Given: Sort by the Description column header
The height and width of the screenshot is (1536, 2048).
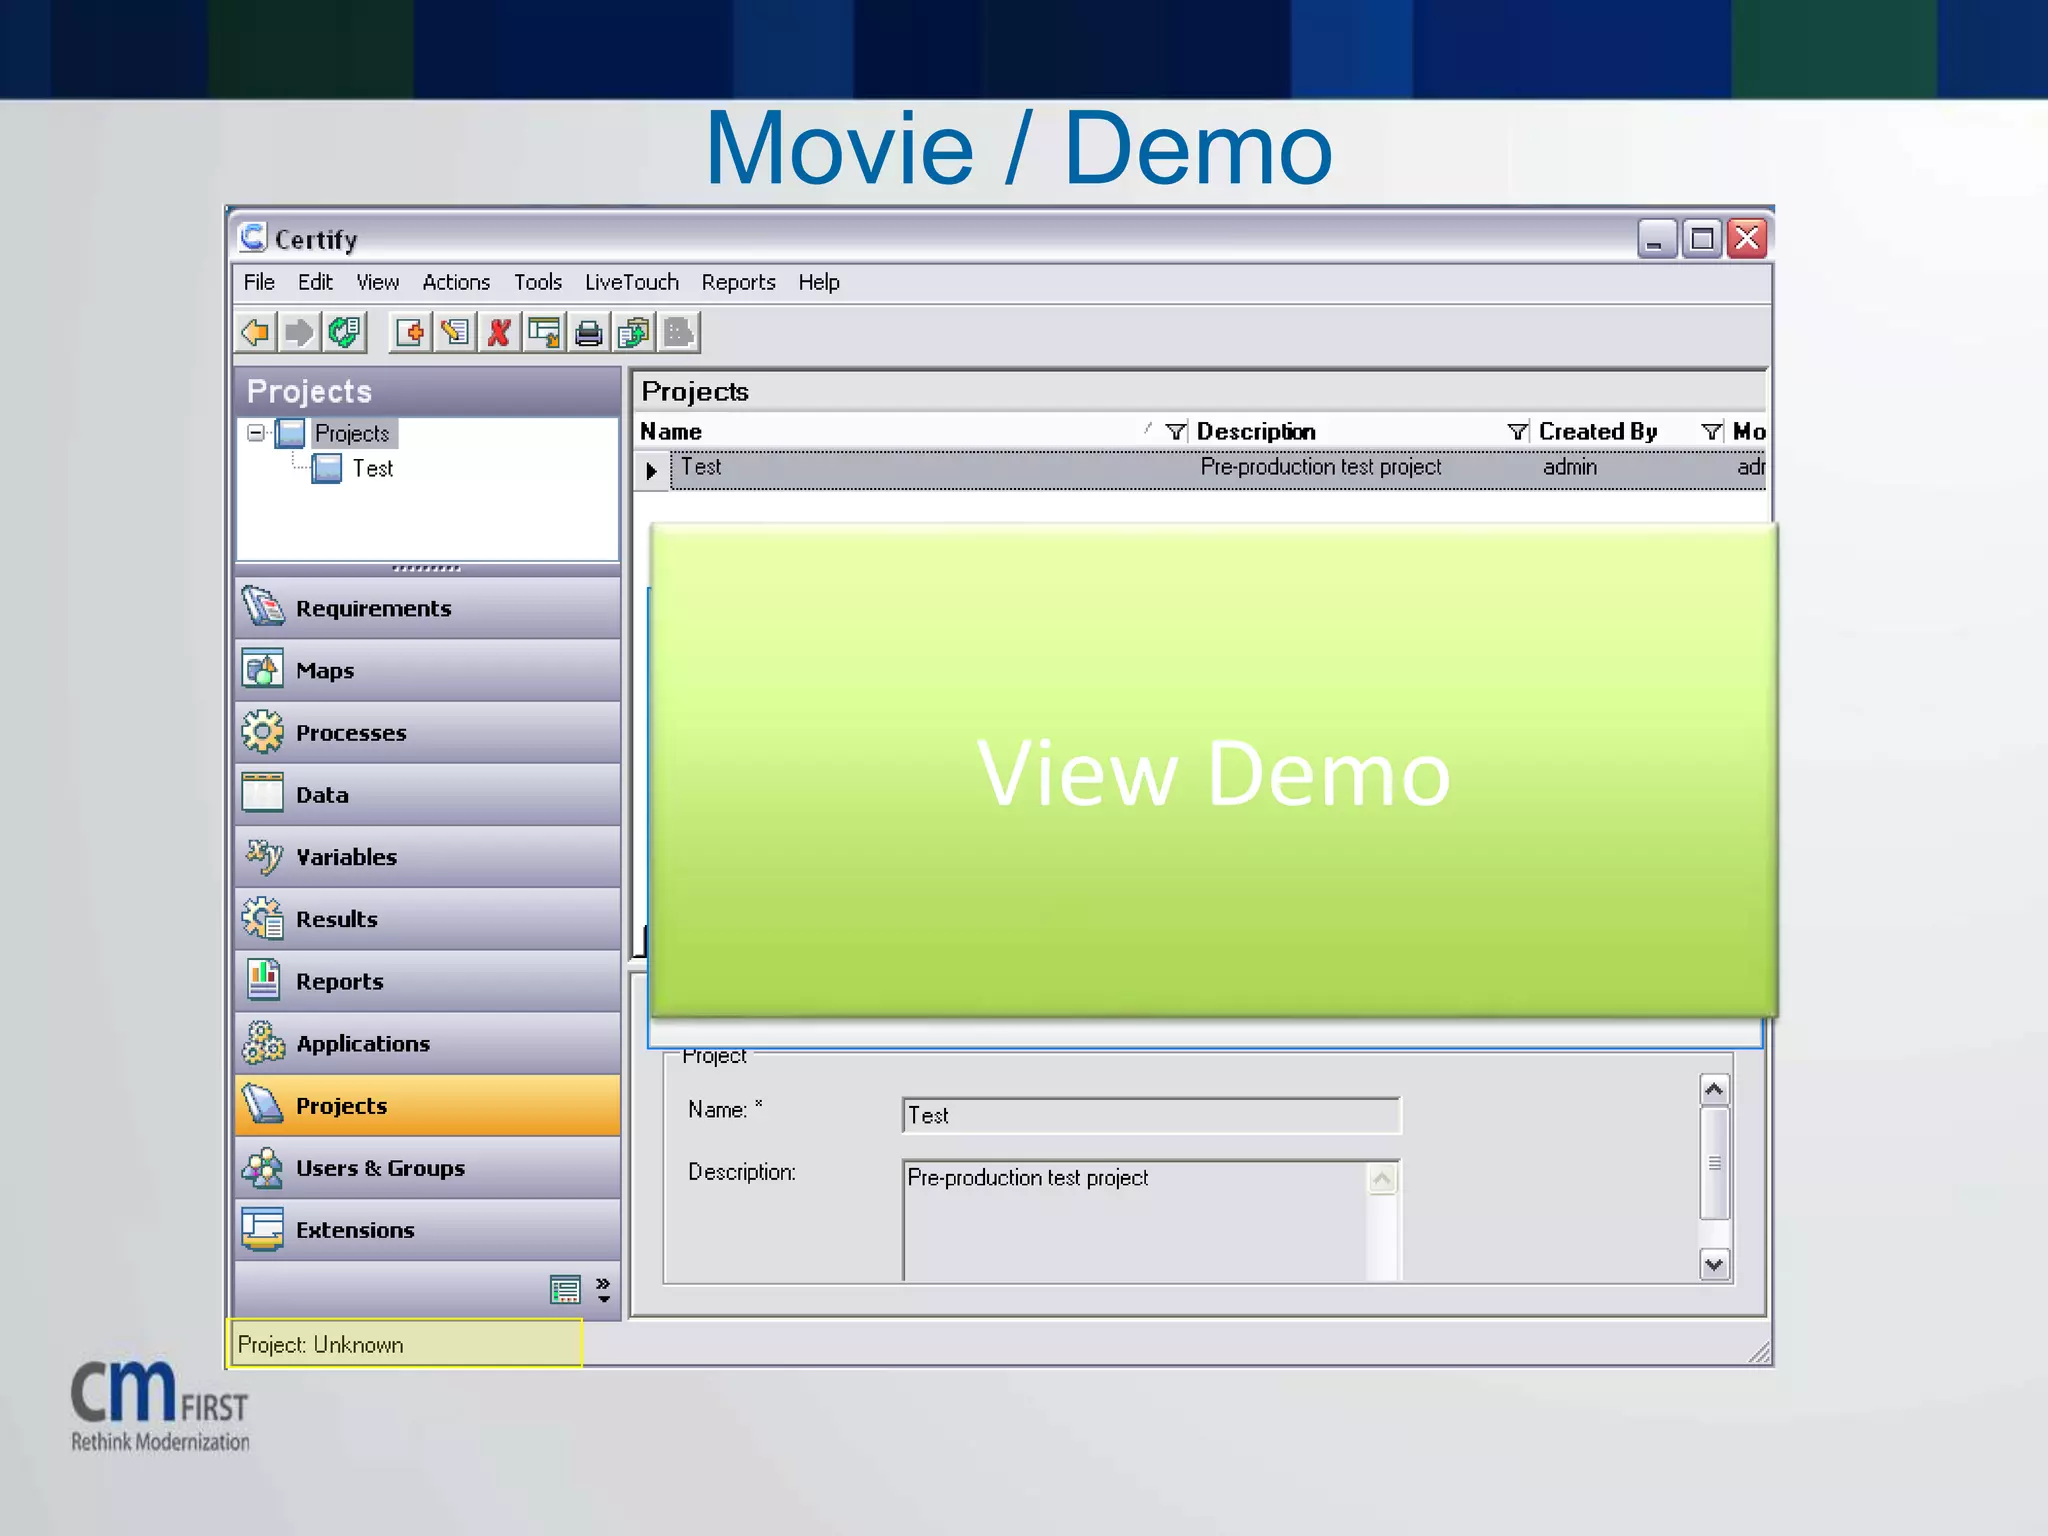Looking at the screenshot, I should (1256, 431).
